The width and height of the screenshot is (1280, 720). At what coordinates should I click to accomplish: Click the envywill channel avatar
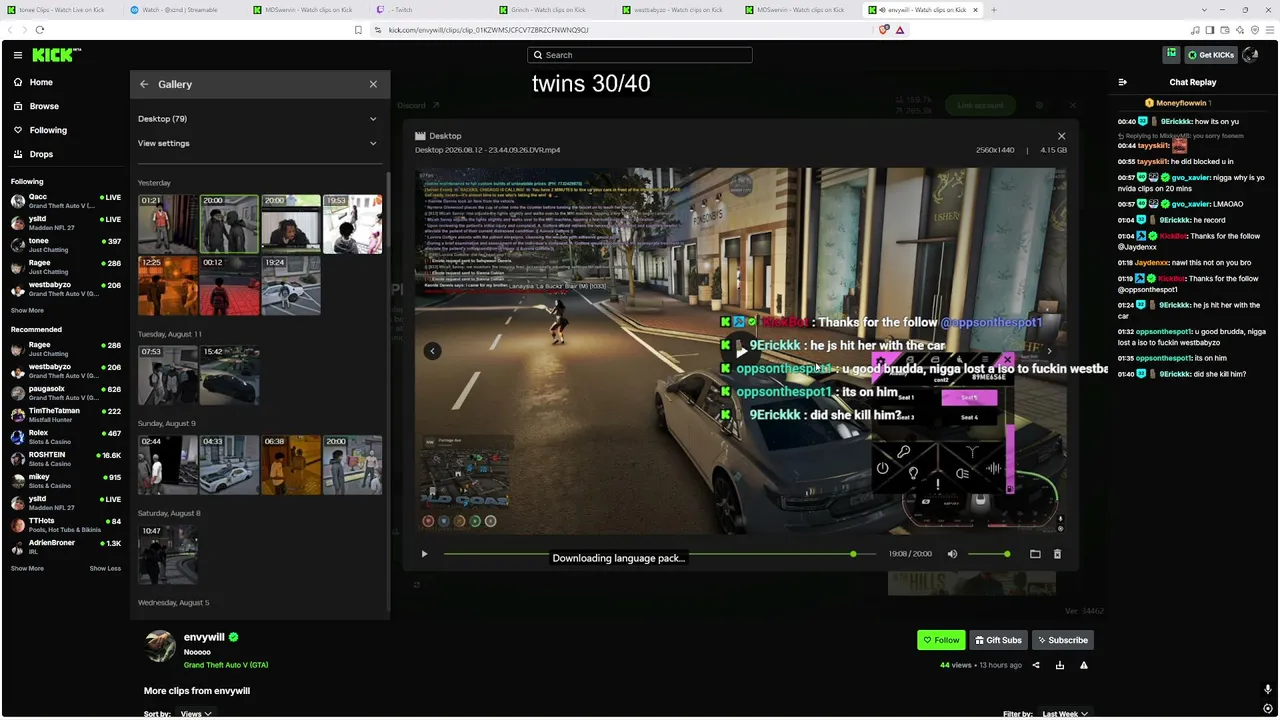(160, 647)
